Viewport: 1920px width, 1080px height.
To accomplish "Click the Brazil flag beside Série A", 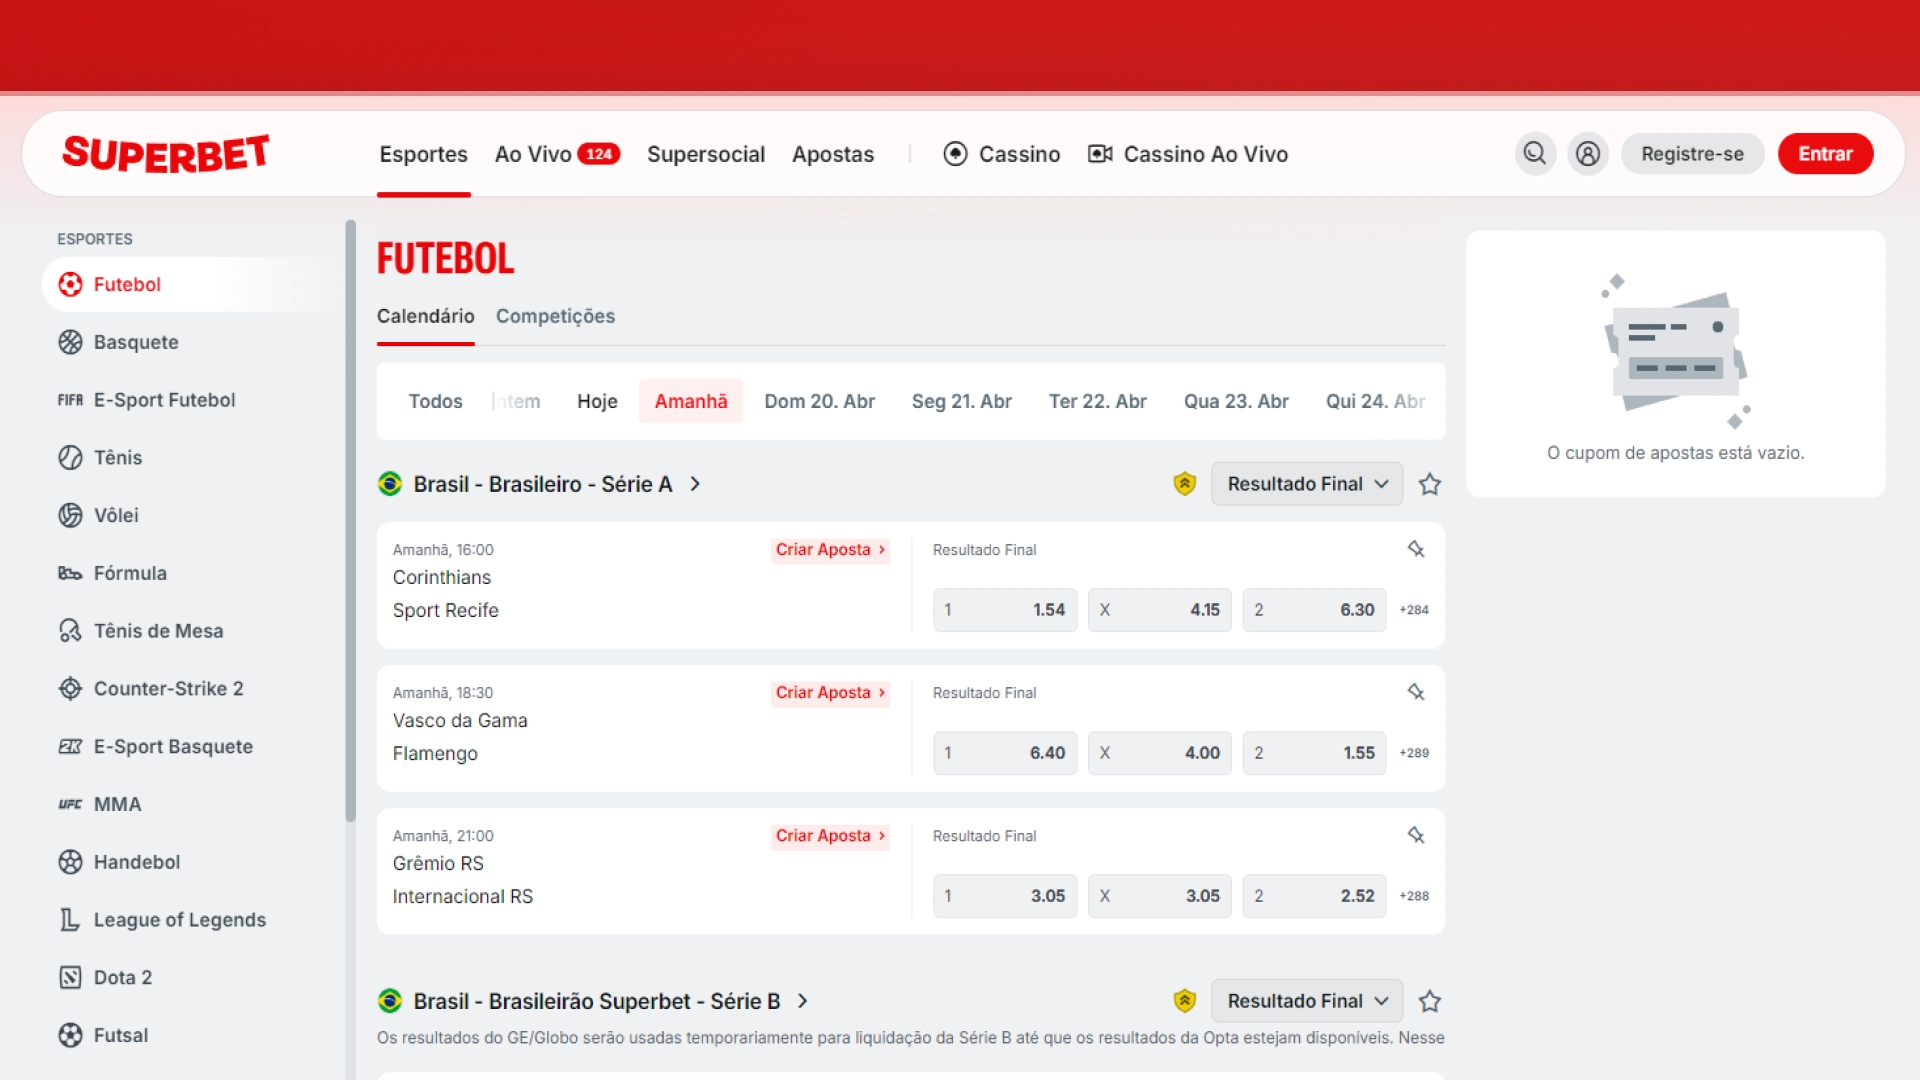I will 390,484.
